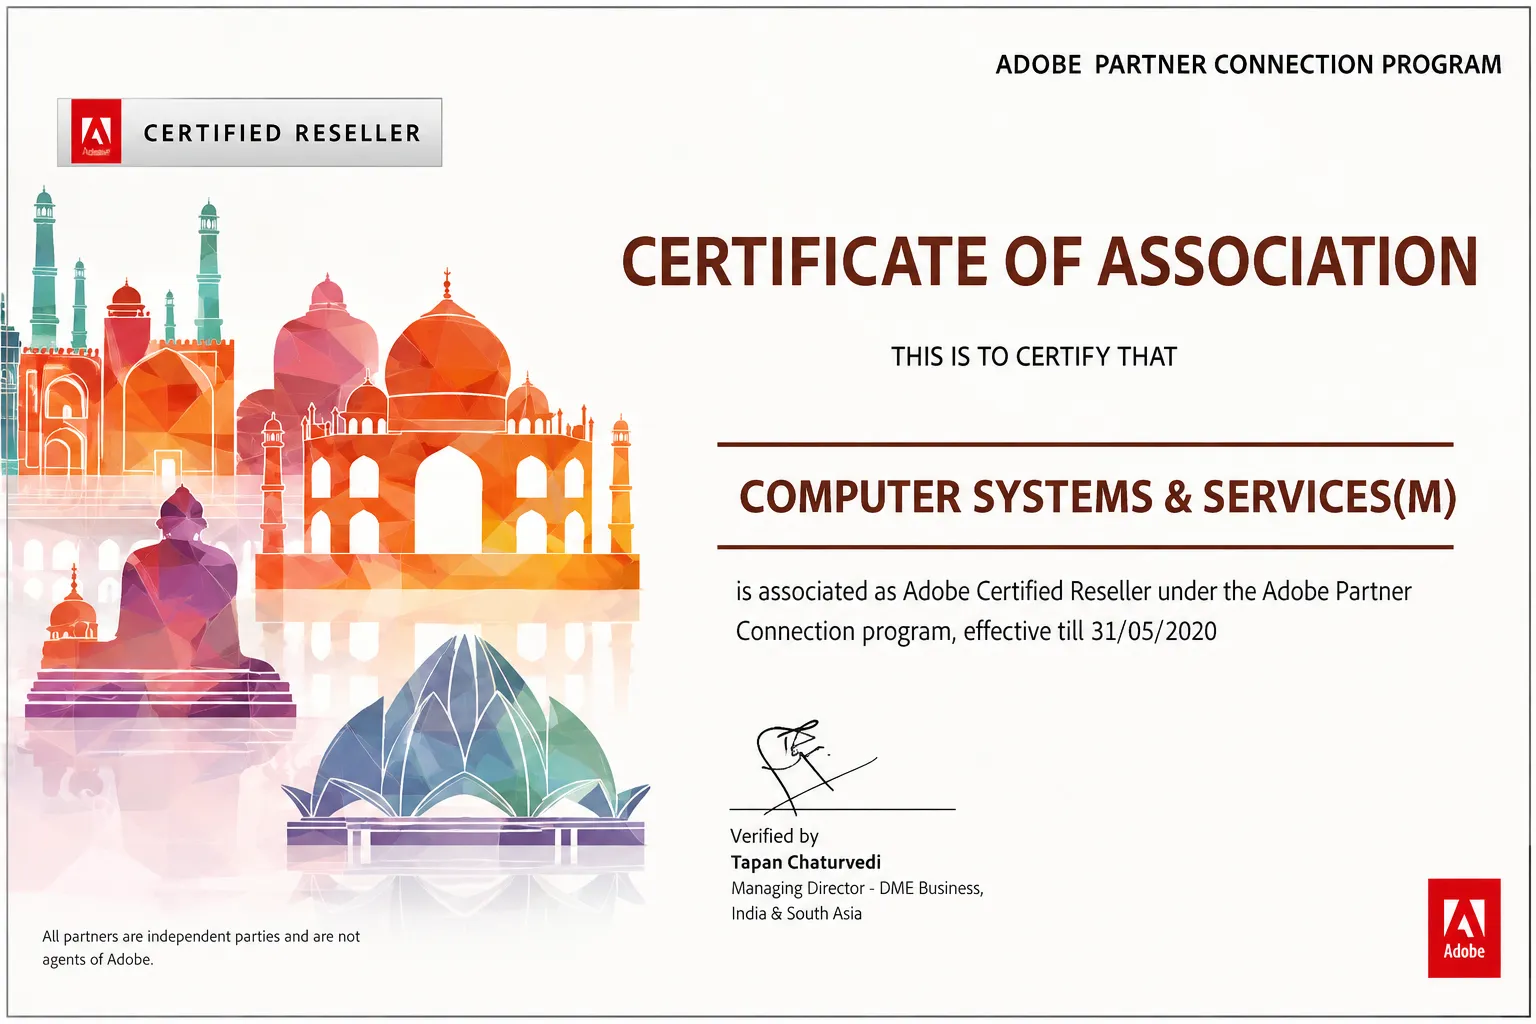Click the "India & South Asia" text

(796, 913)
